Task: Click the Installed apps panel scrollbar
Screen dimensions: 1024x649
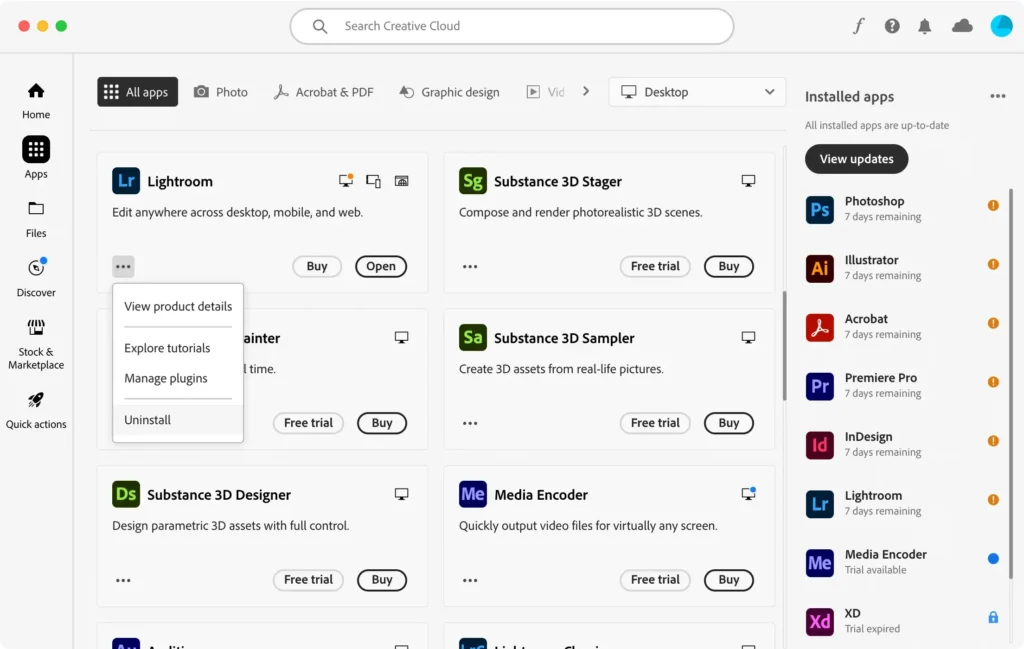Action: (1011, 384)
